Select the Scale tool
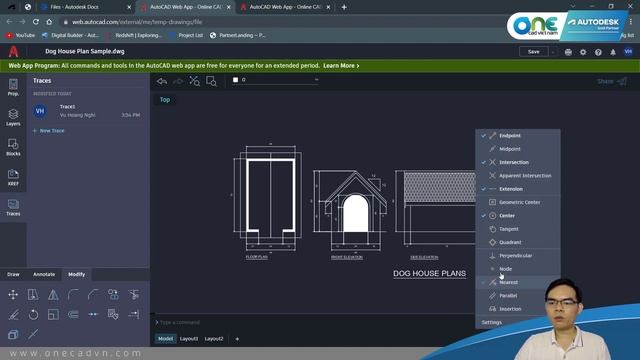This screenshot has width=640, height=360. point(53,314)
